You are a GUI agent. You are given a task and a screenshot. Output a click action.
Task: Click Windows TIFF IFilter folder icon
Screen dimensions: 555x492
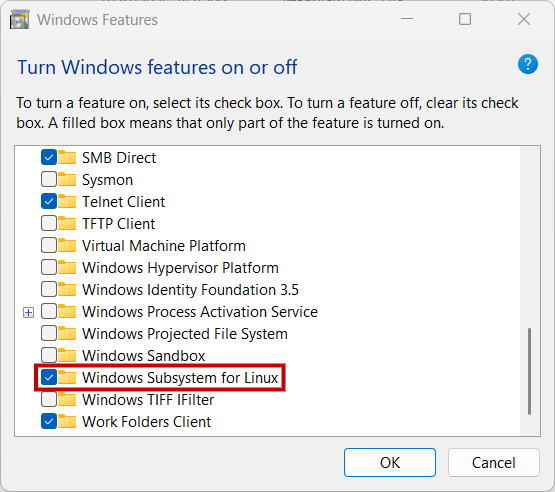click(x=67, y=399)
